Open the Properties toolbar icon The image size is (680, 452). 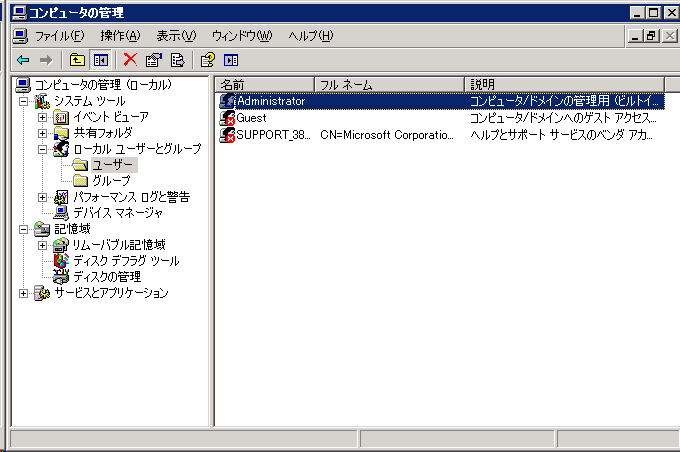click(x=154, y=60)
